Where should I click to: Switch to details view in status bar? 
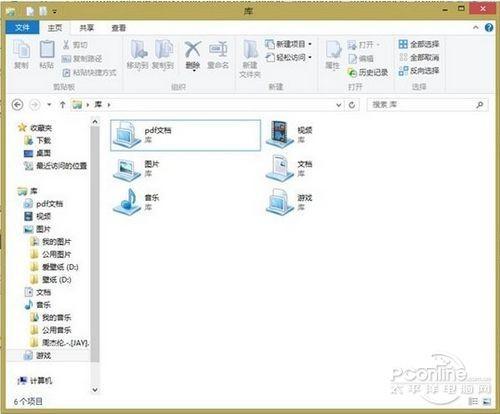[474, 402]
